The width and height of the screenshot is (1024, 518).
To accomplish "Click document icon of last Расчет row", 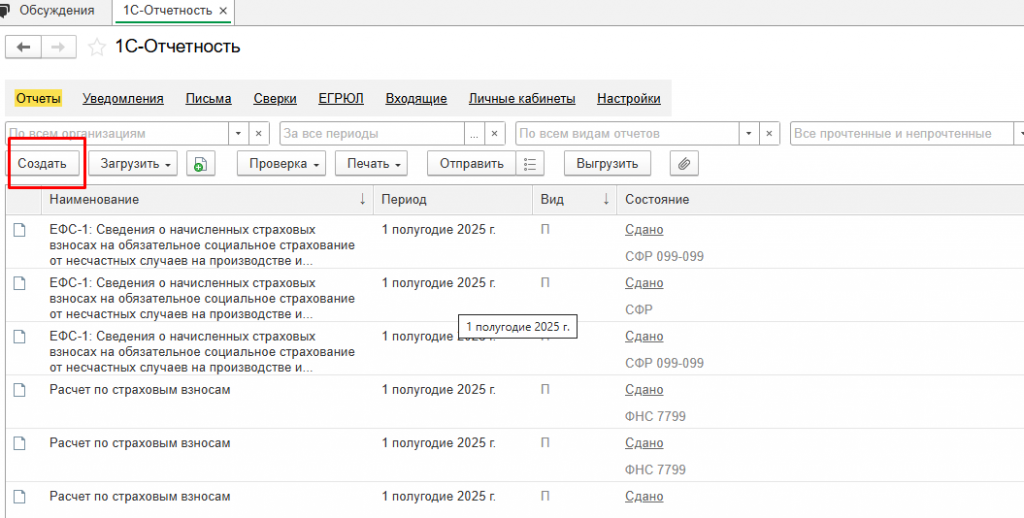I will (20, 497).
